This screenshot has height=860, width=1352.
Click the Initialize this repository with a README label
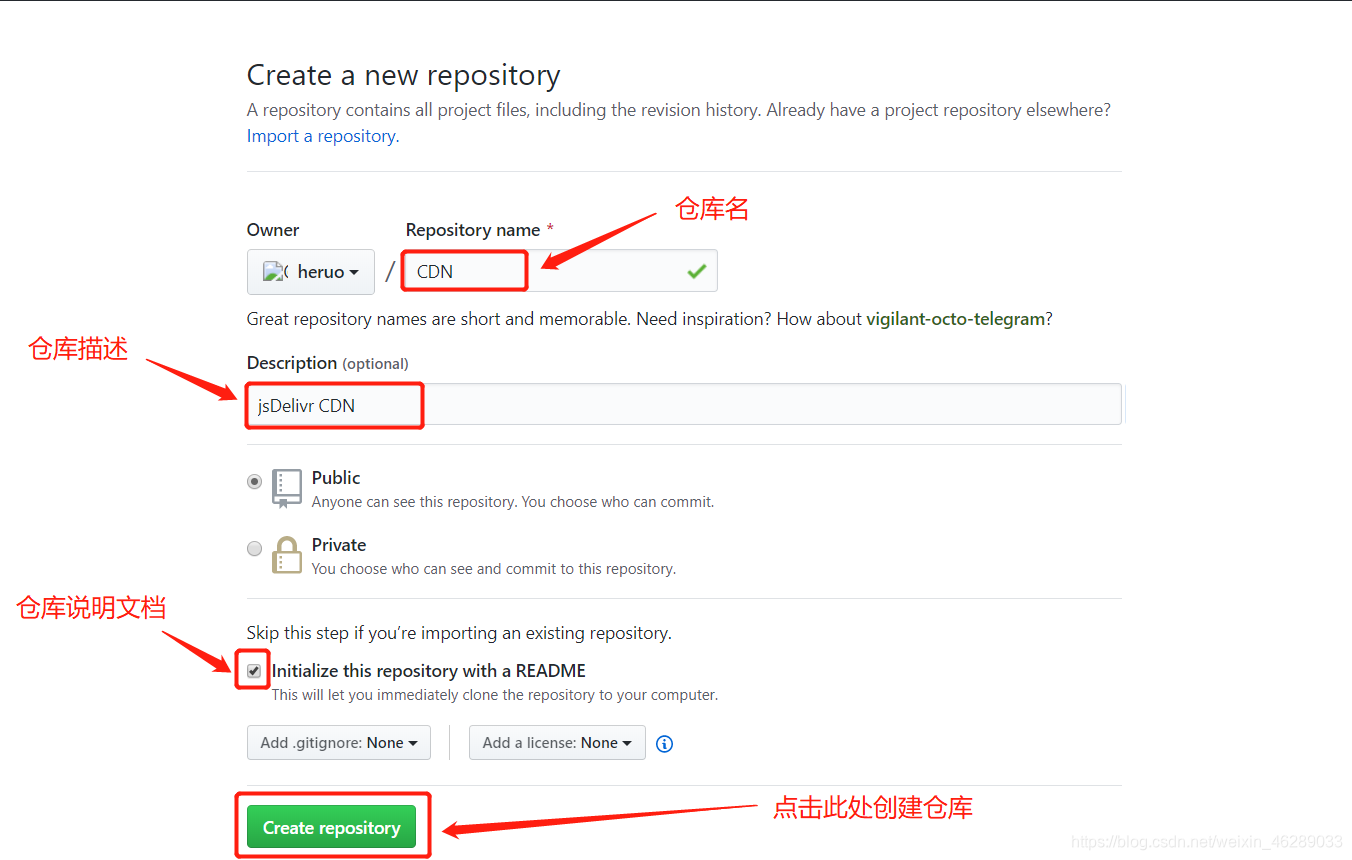click(429, 671)
